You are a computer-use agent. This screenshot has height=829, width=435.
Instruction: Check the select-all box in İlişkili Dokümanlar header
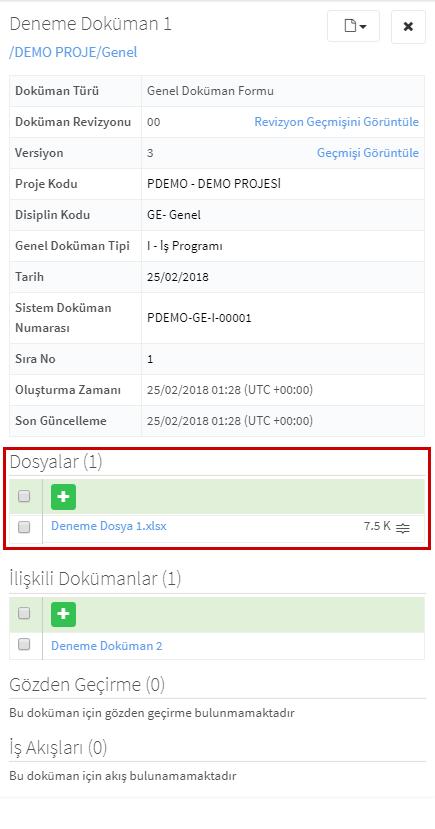coord(24,613)
